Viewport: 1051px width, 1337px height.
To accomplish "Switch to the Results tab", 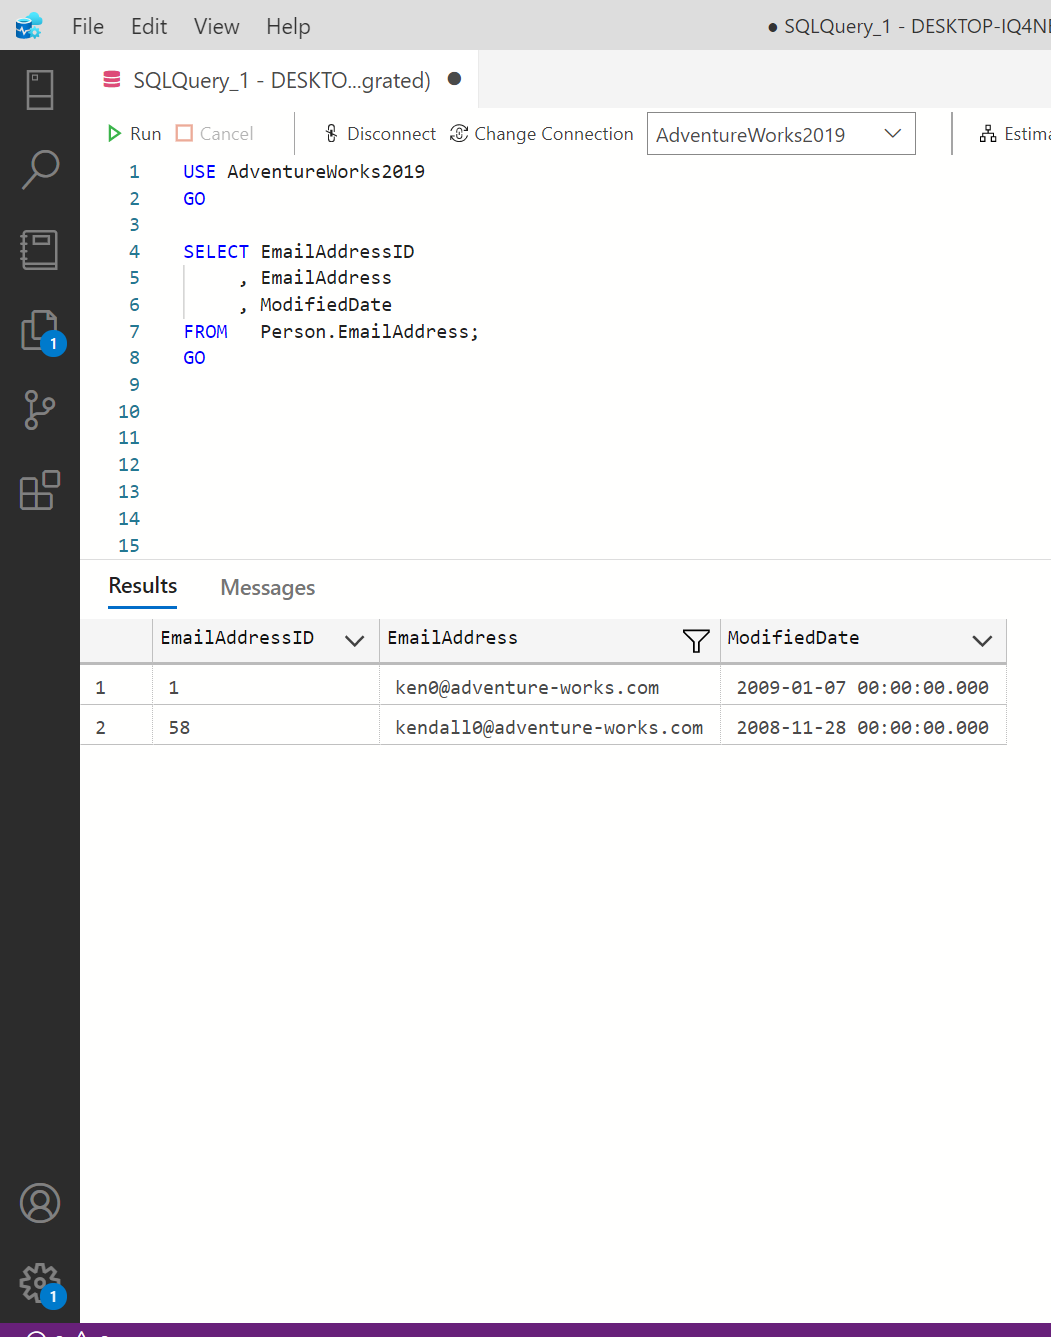I will pos(143,586).
